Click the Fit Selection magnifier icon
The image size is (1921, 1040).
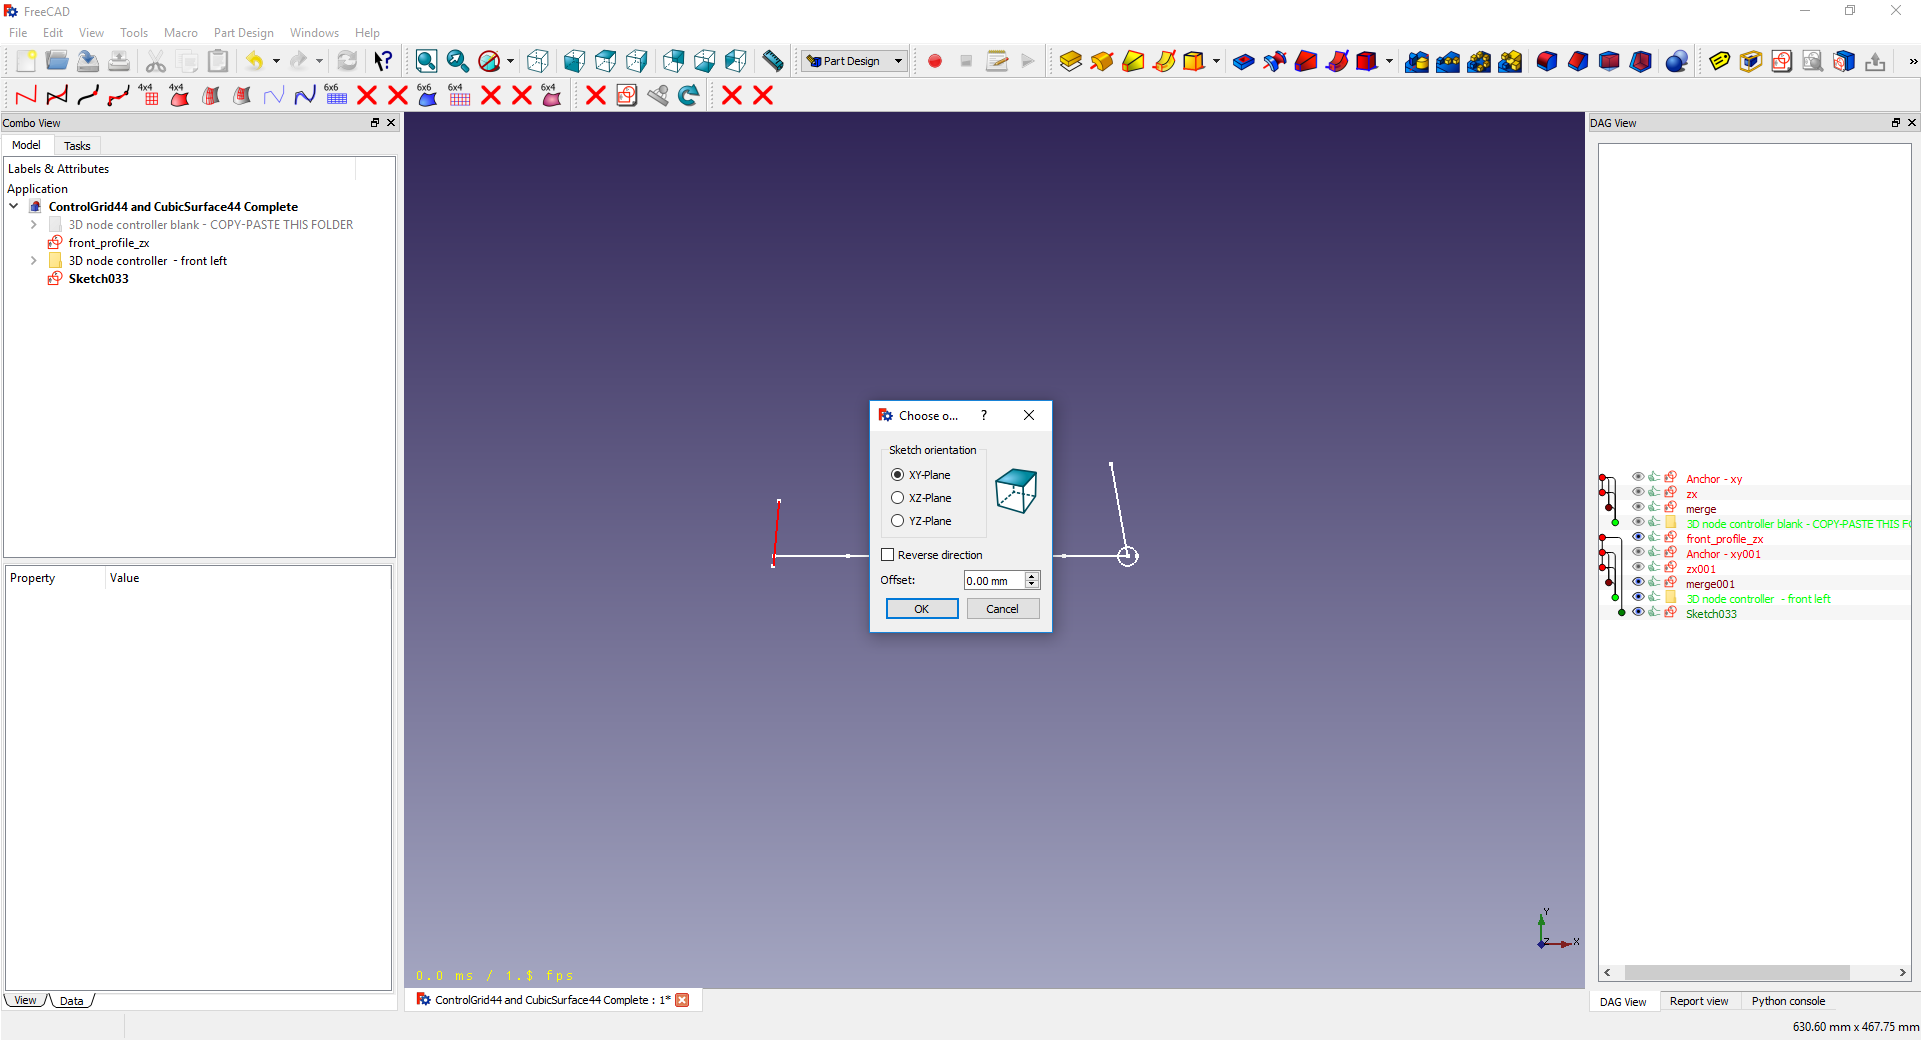(458, 61)
